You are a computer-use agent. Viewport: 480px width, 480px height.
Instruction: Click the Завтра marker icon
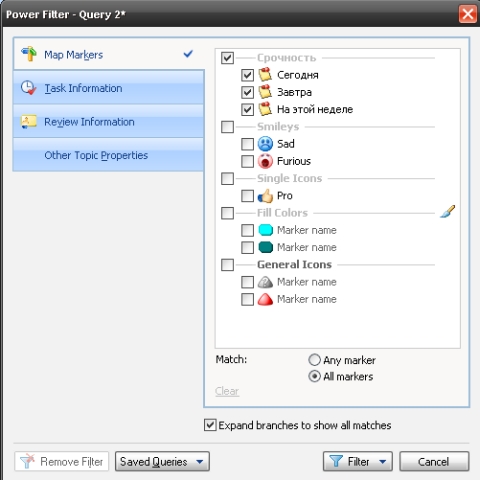(x=265, y=92)
